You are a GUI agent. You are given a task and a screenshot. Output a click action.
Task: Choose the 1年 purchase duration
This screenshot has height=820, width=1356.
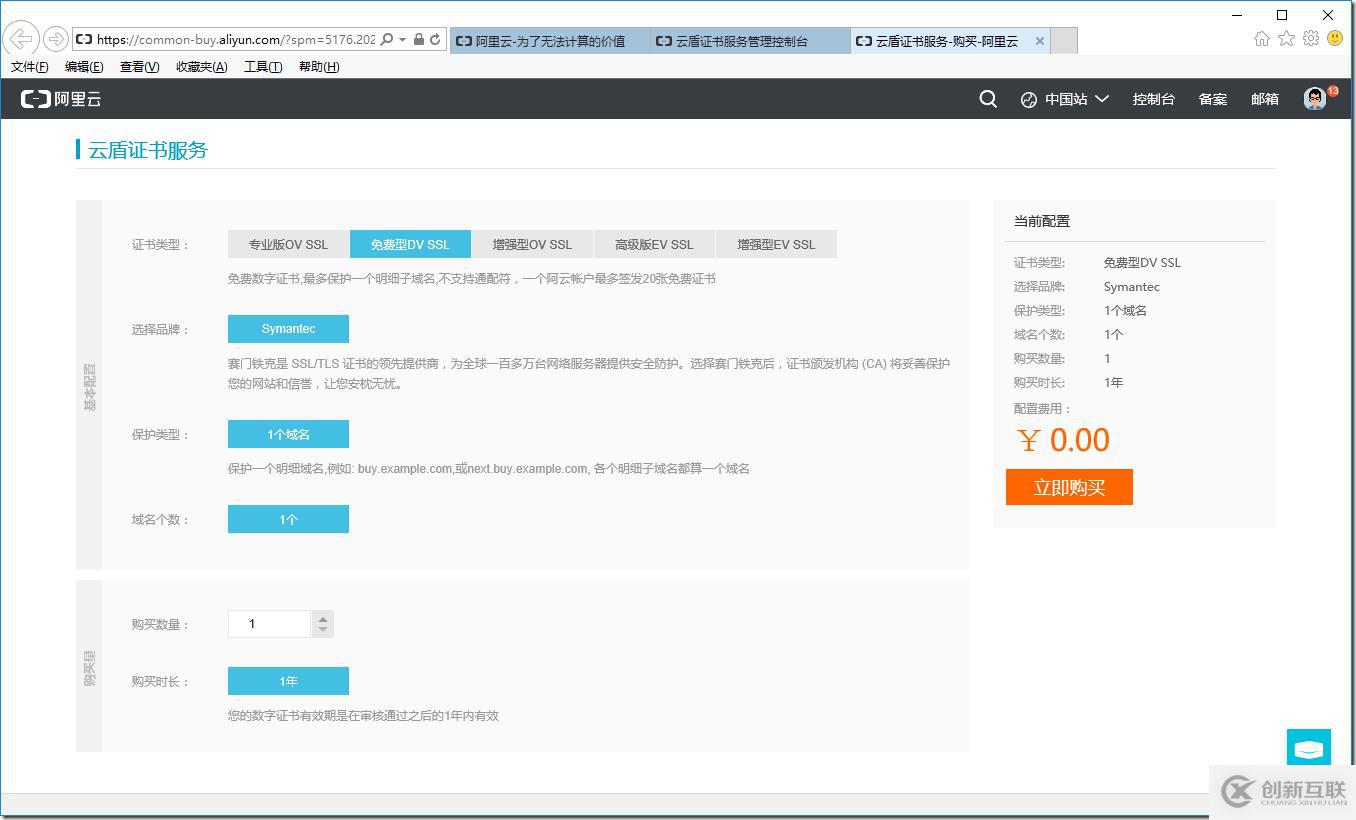click(x=288, y=681)
